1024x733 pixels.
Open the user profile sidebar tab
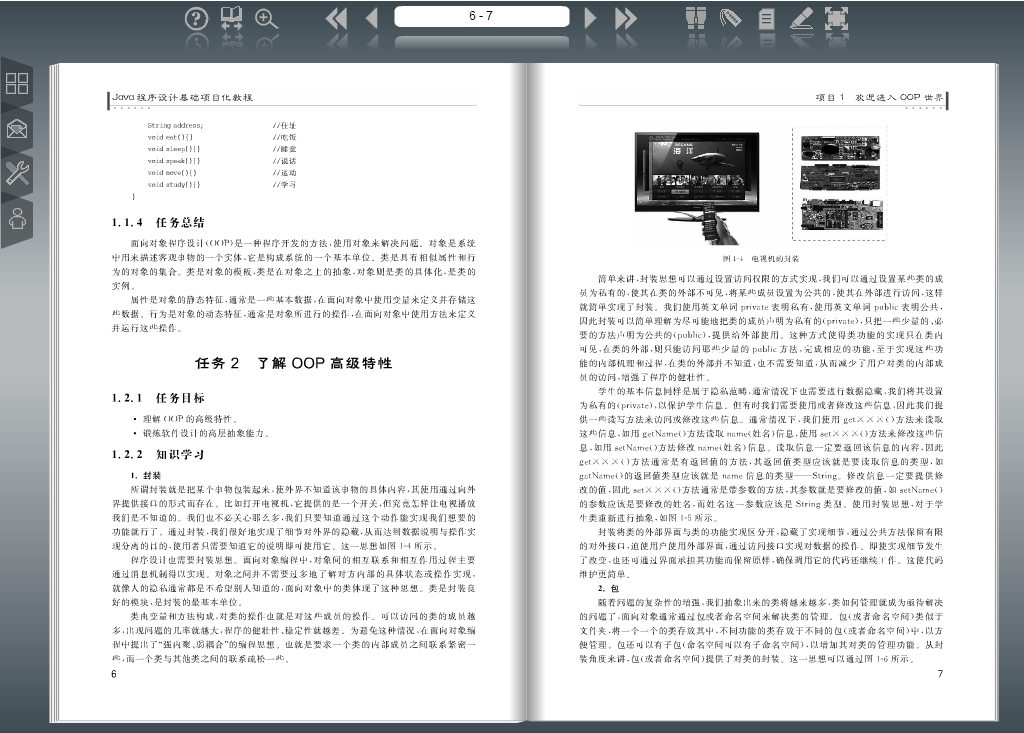17,216
